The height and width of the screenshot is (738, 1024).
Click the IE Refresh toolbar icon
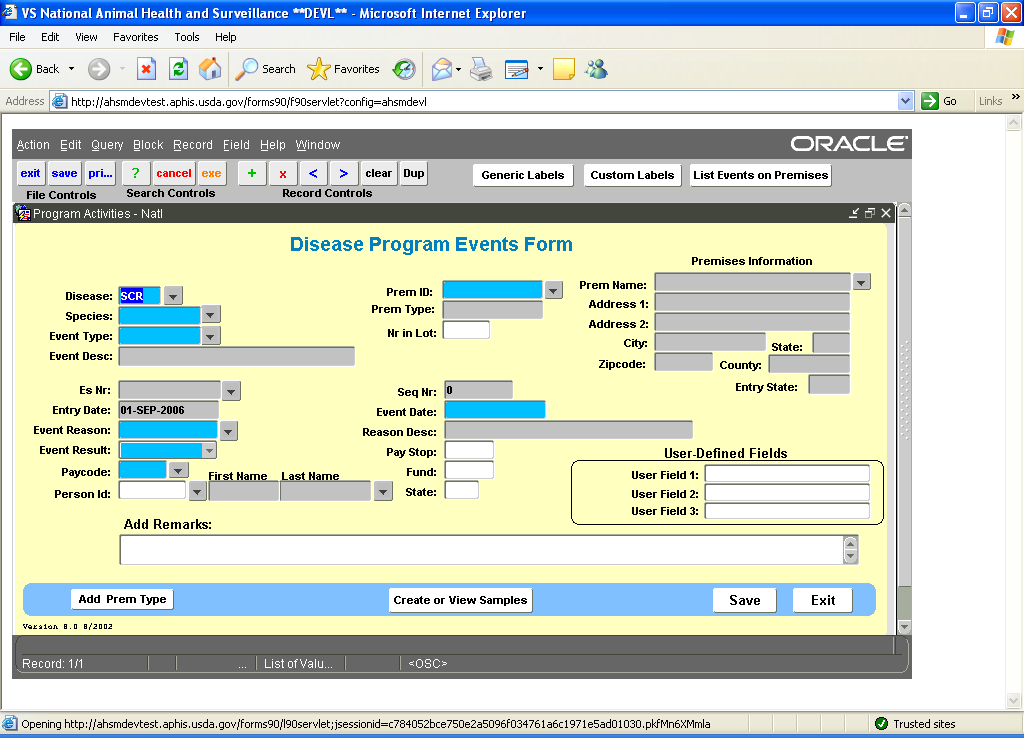(x=178, y=69)
